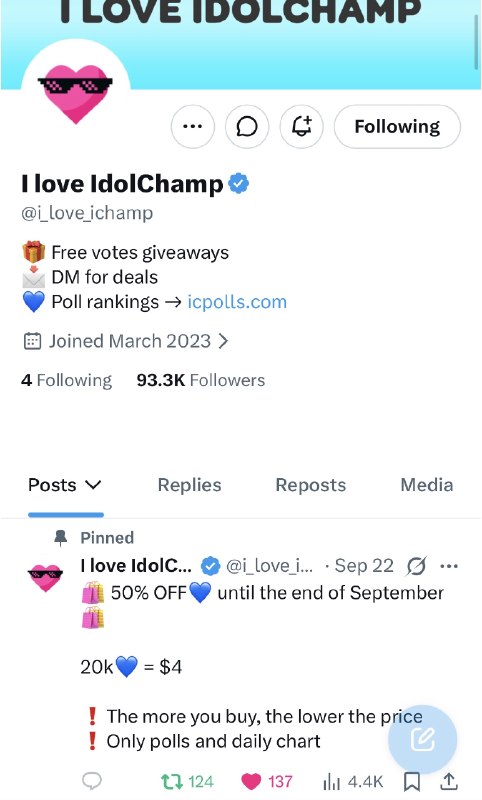Reply to the pinned post
Image resolution: width=482 pixels, height=800 pixels.
click(x=92, y=781)
